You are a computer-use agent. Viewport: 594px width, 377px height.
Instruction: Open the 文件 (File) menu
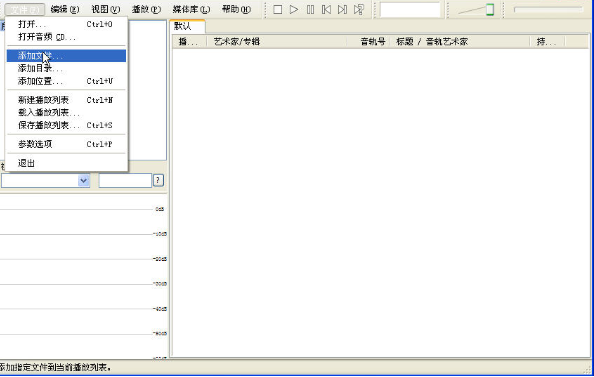coord(25,9)
